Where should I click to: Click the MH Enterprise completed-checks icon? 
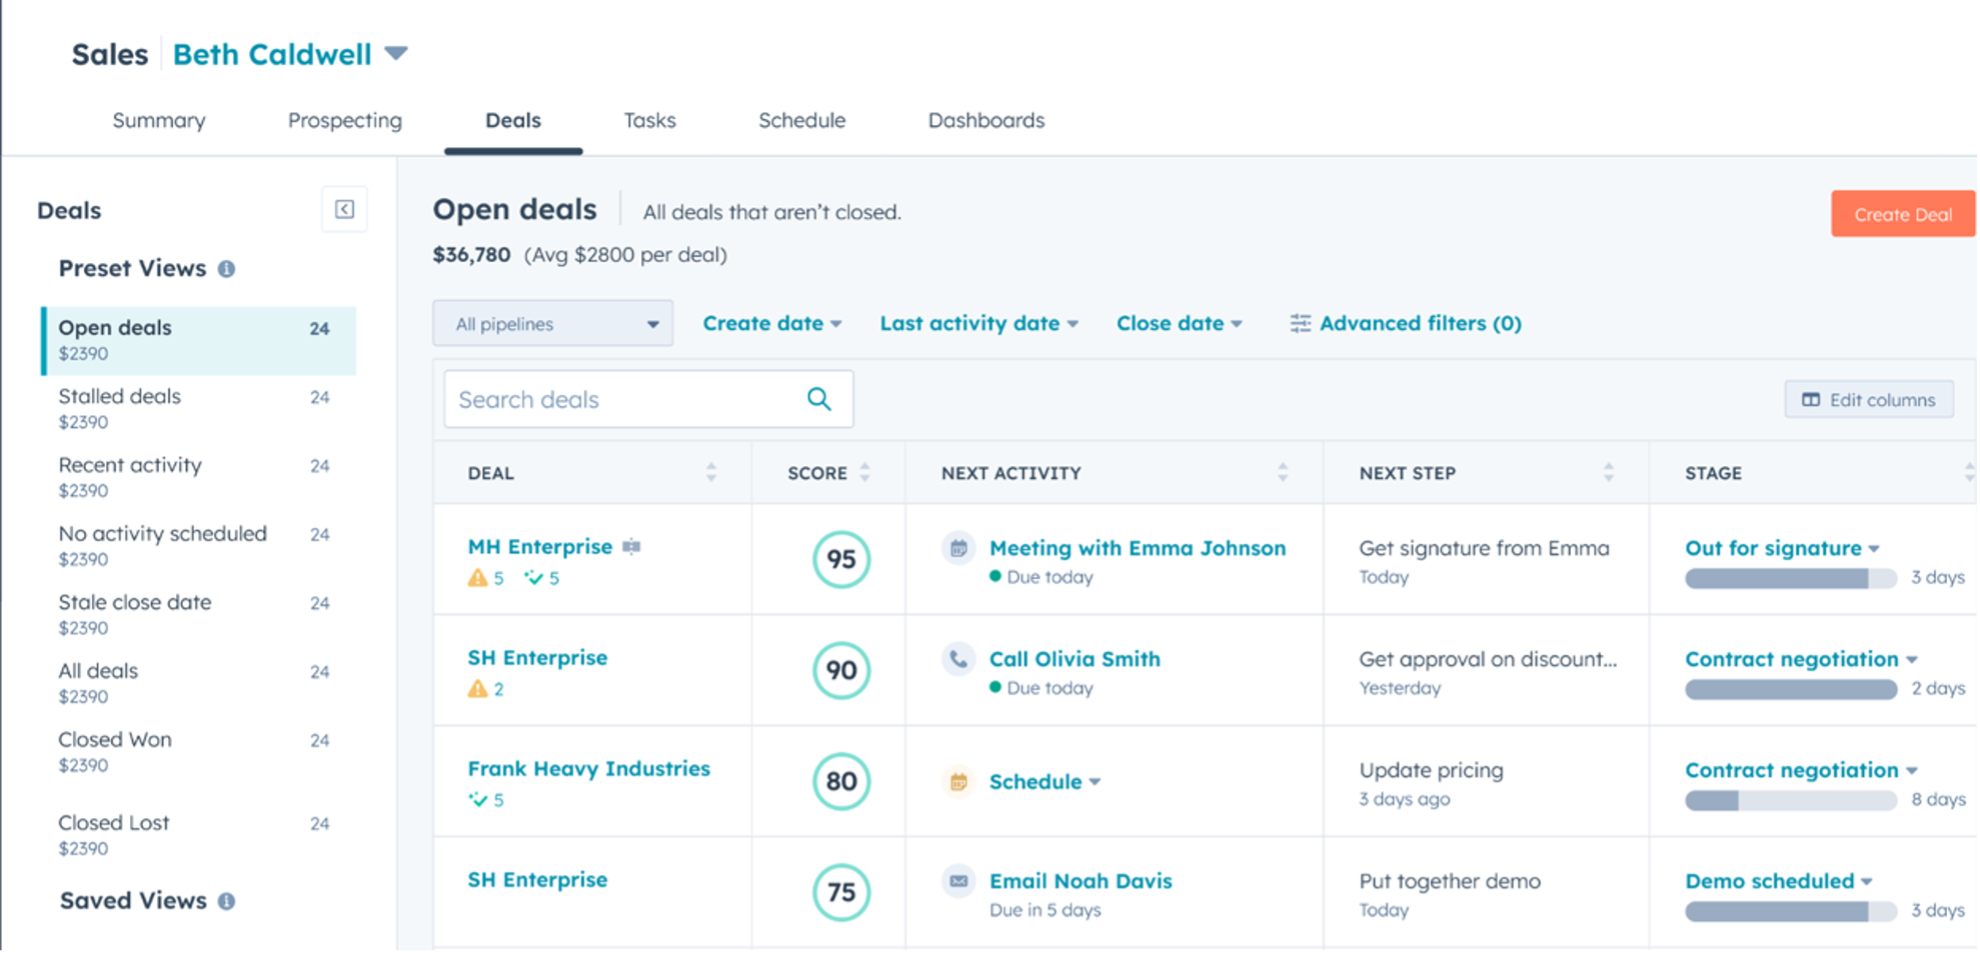tap(534, 577)
